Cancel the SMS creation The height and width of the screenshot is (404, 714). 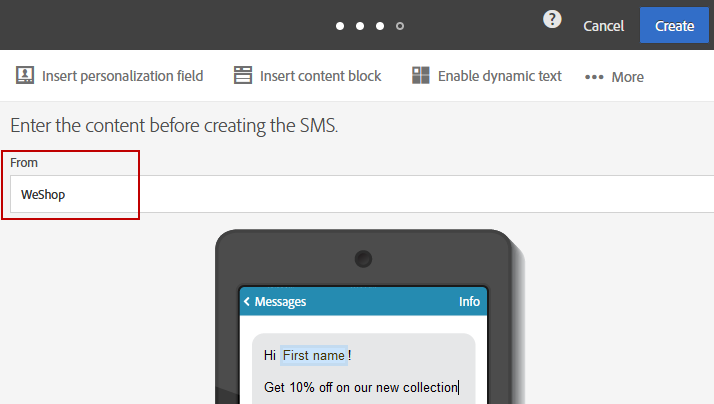(x=603, y=26)
